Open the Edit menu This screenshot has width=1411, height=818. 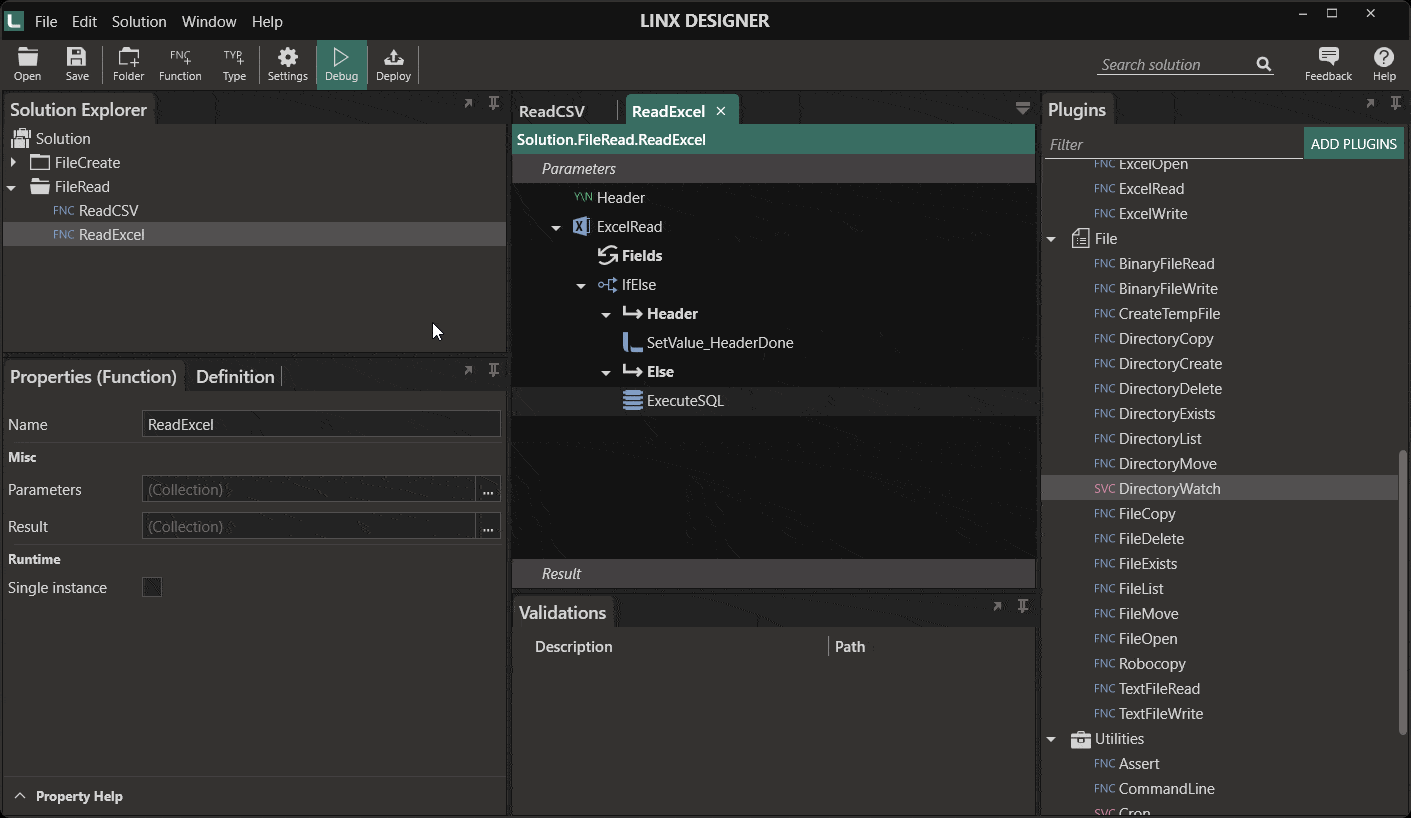84,21
